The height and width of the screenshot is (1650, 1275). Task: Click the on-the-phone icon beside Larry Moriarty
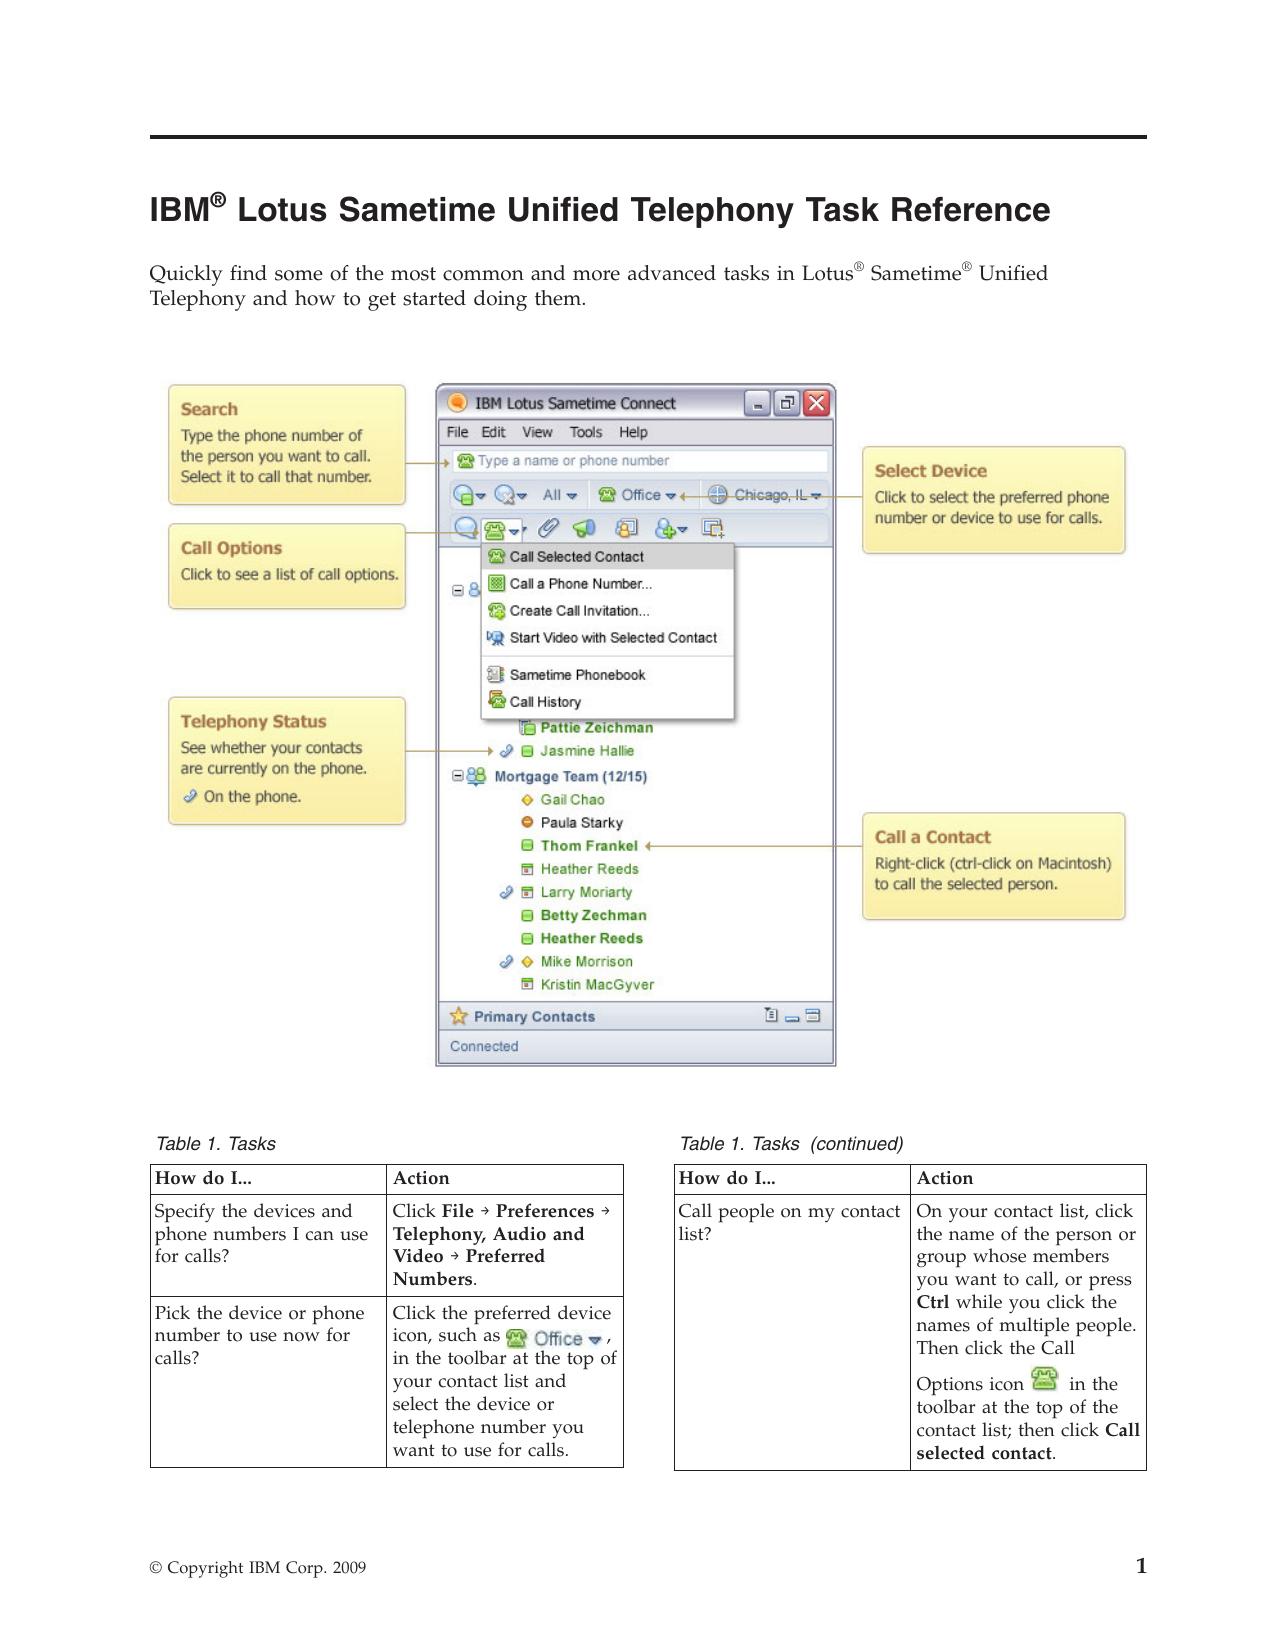(x=506, y=892)
